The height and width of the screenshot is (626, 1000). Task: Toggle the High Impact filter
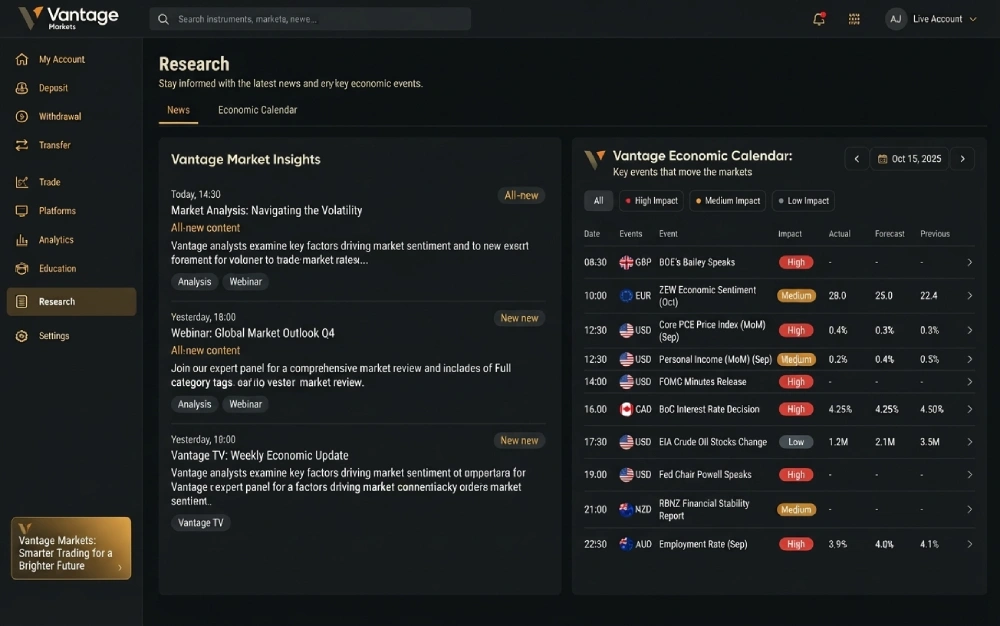(x=651, y=201)
